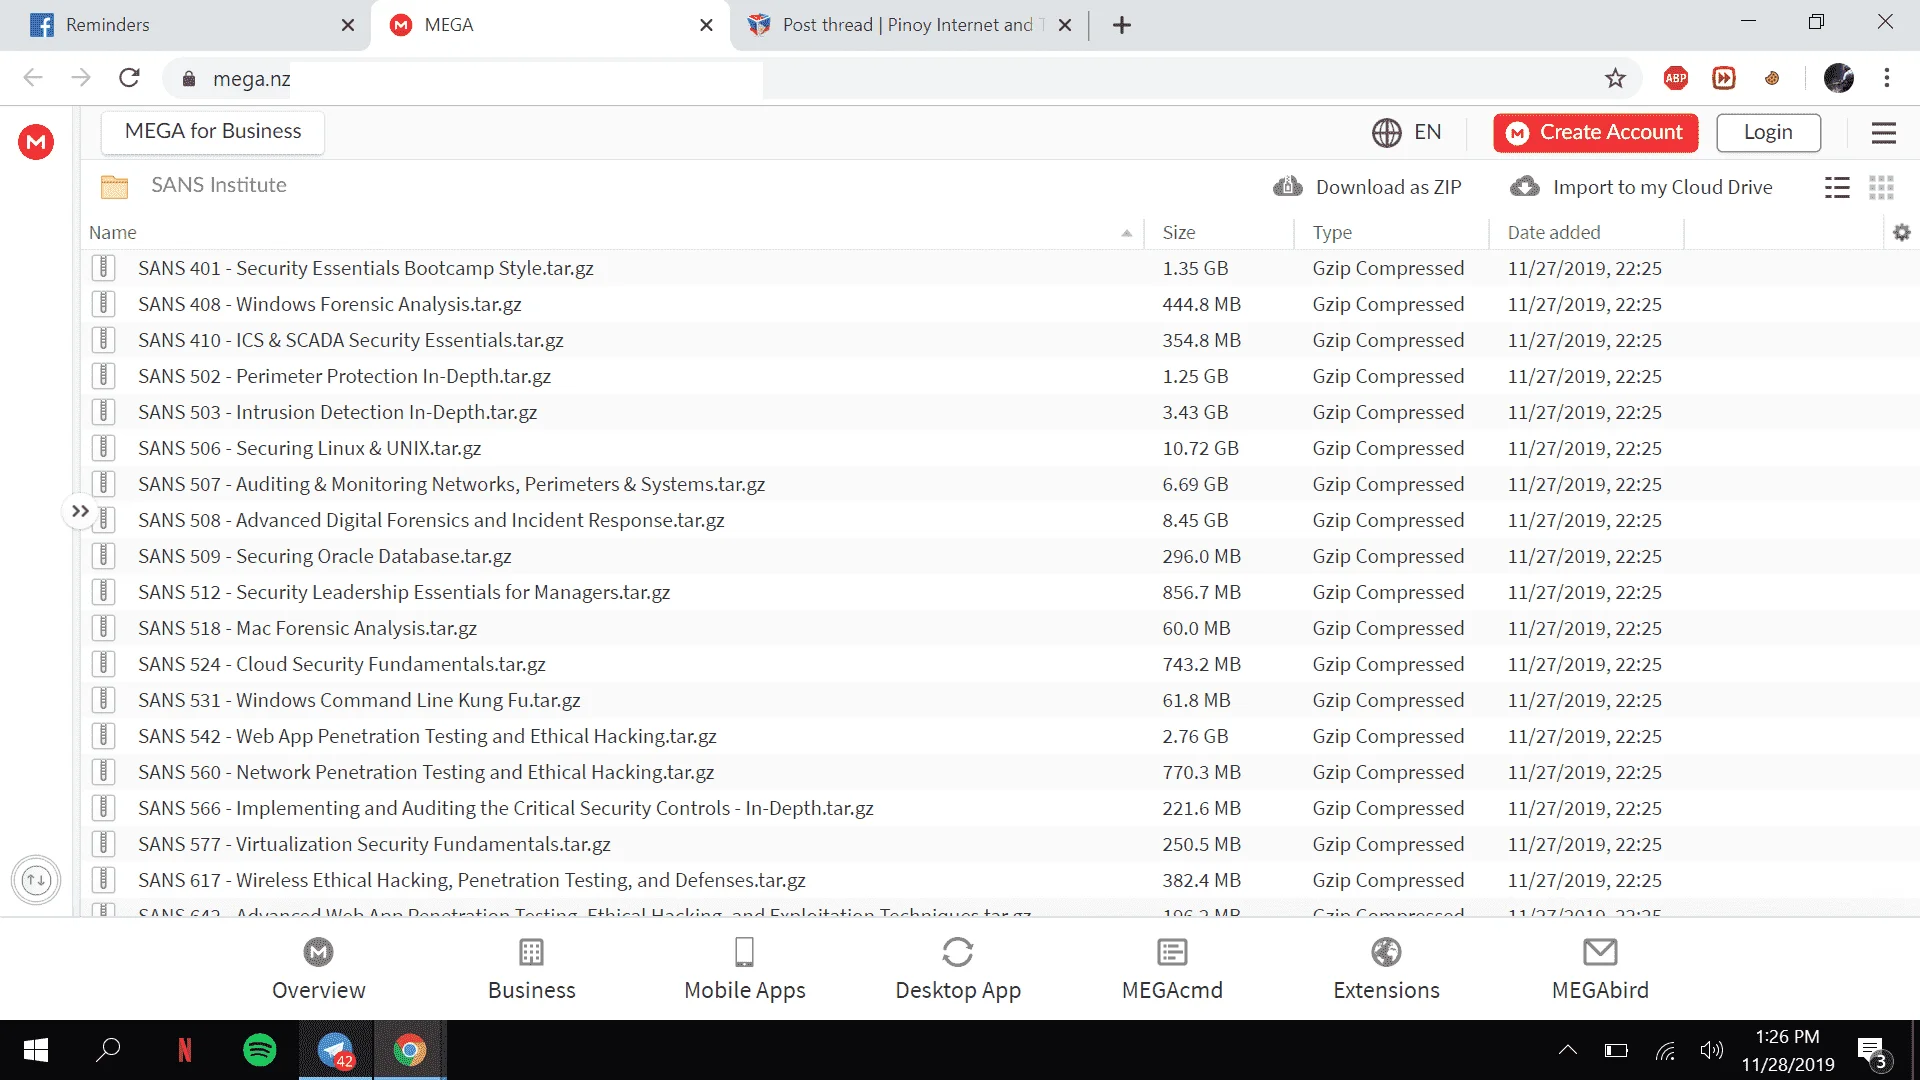The height and width of the screenshot is (1080, 1920).
Task: Click the SANS Institute folder icon
Action: point(115,186)
